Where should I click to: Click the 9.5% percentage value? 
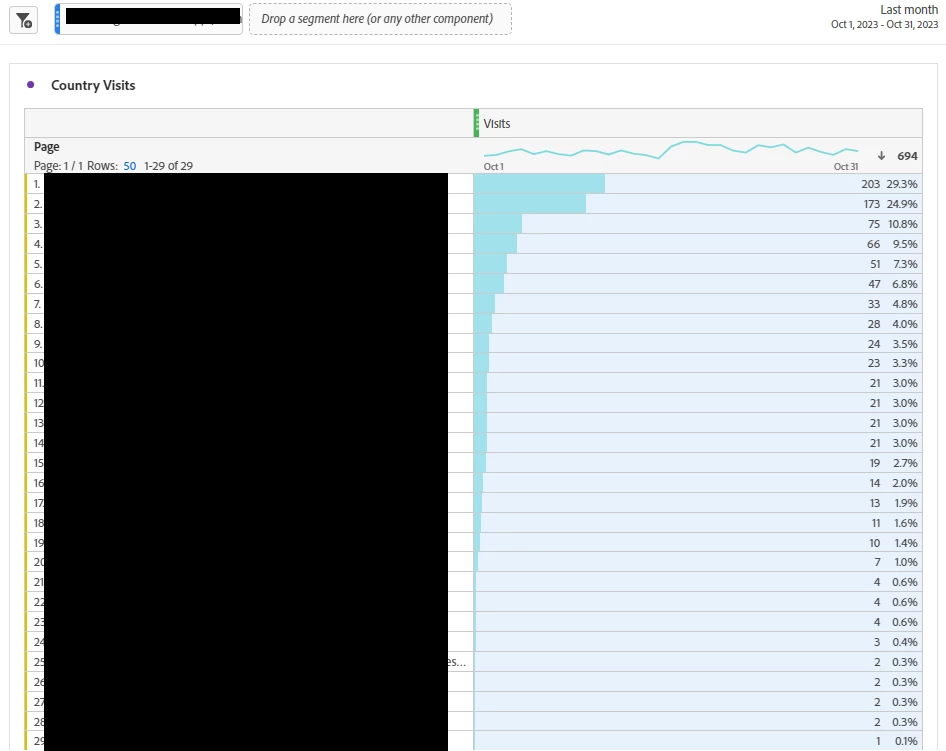click(905, 244)
